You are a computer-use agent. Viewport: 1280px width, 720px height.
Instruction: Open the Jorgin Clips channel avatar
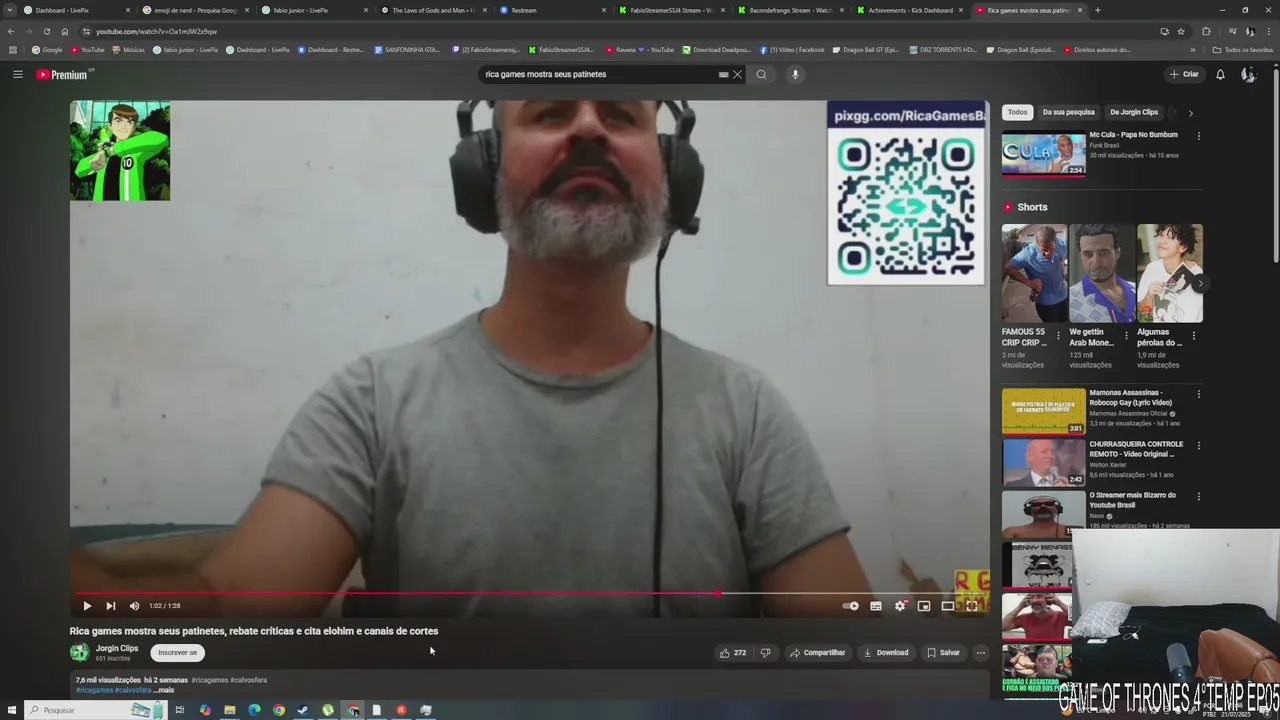click(x=79, y=652)
